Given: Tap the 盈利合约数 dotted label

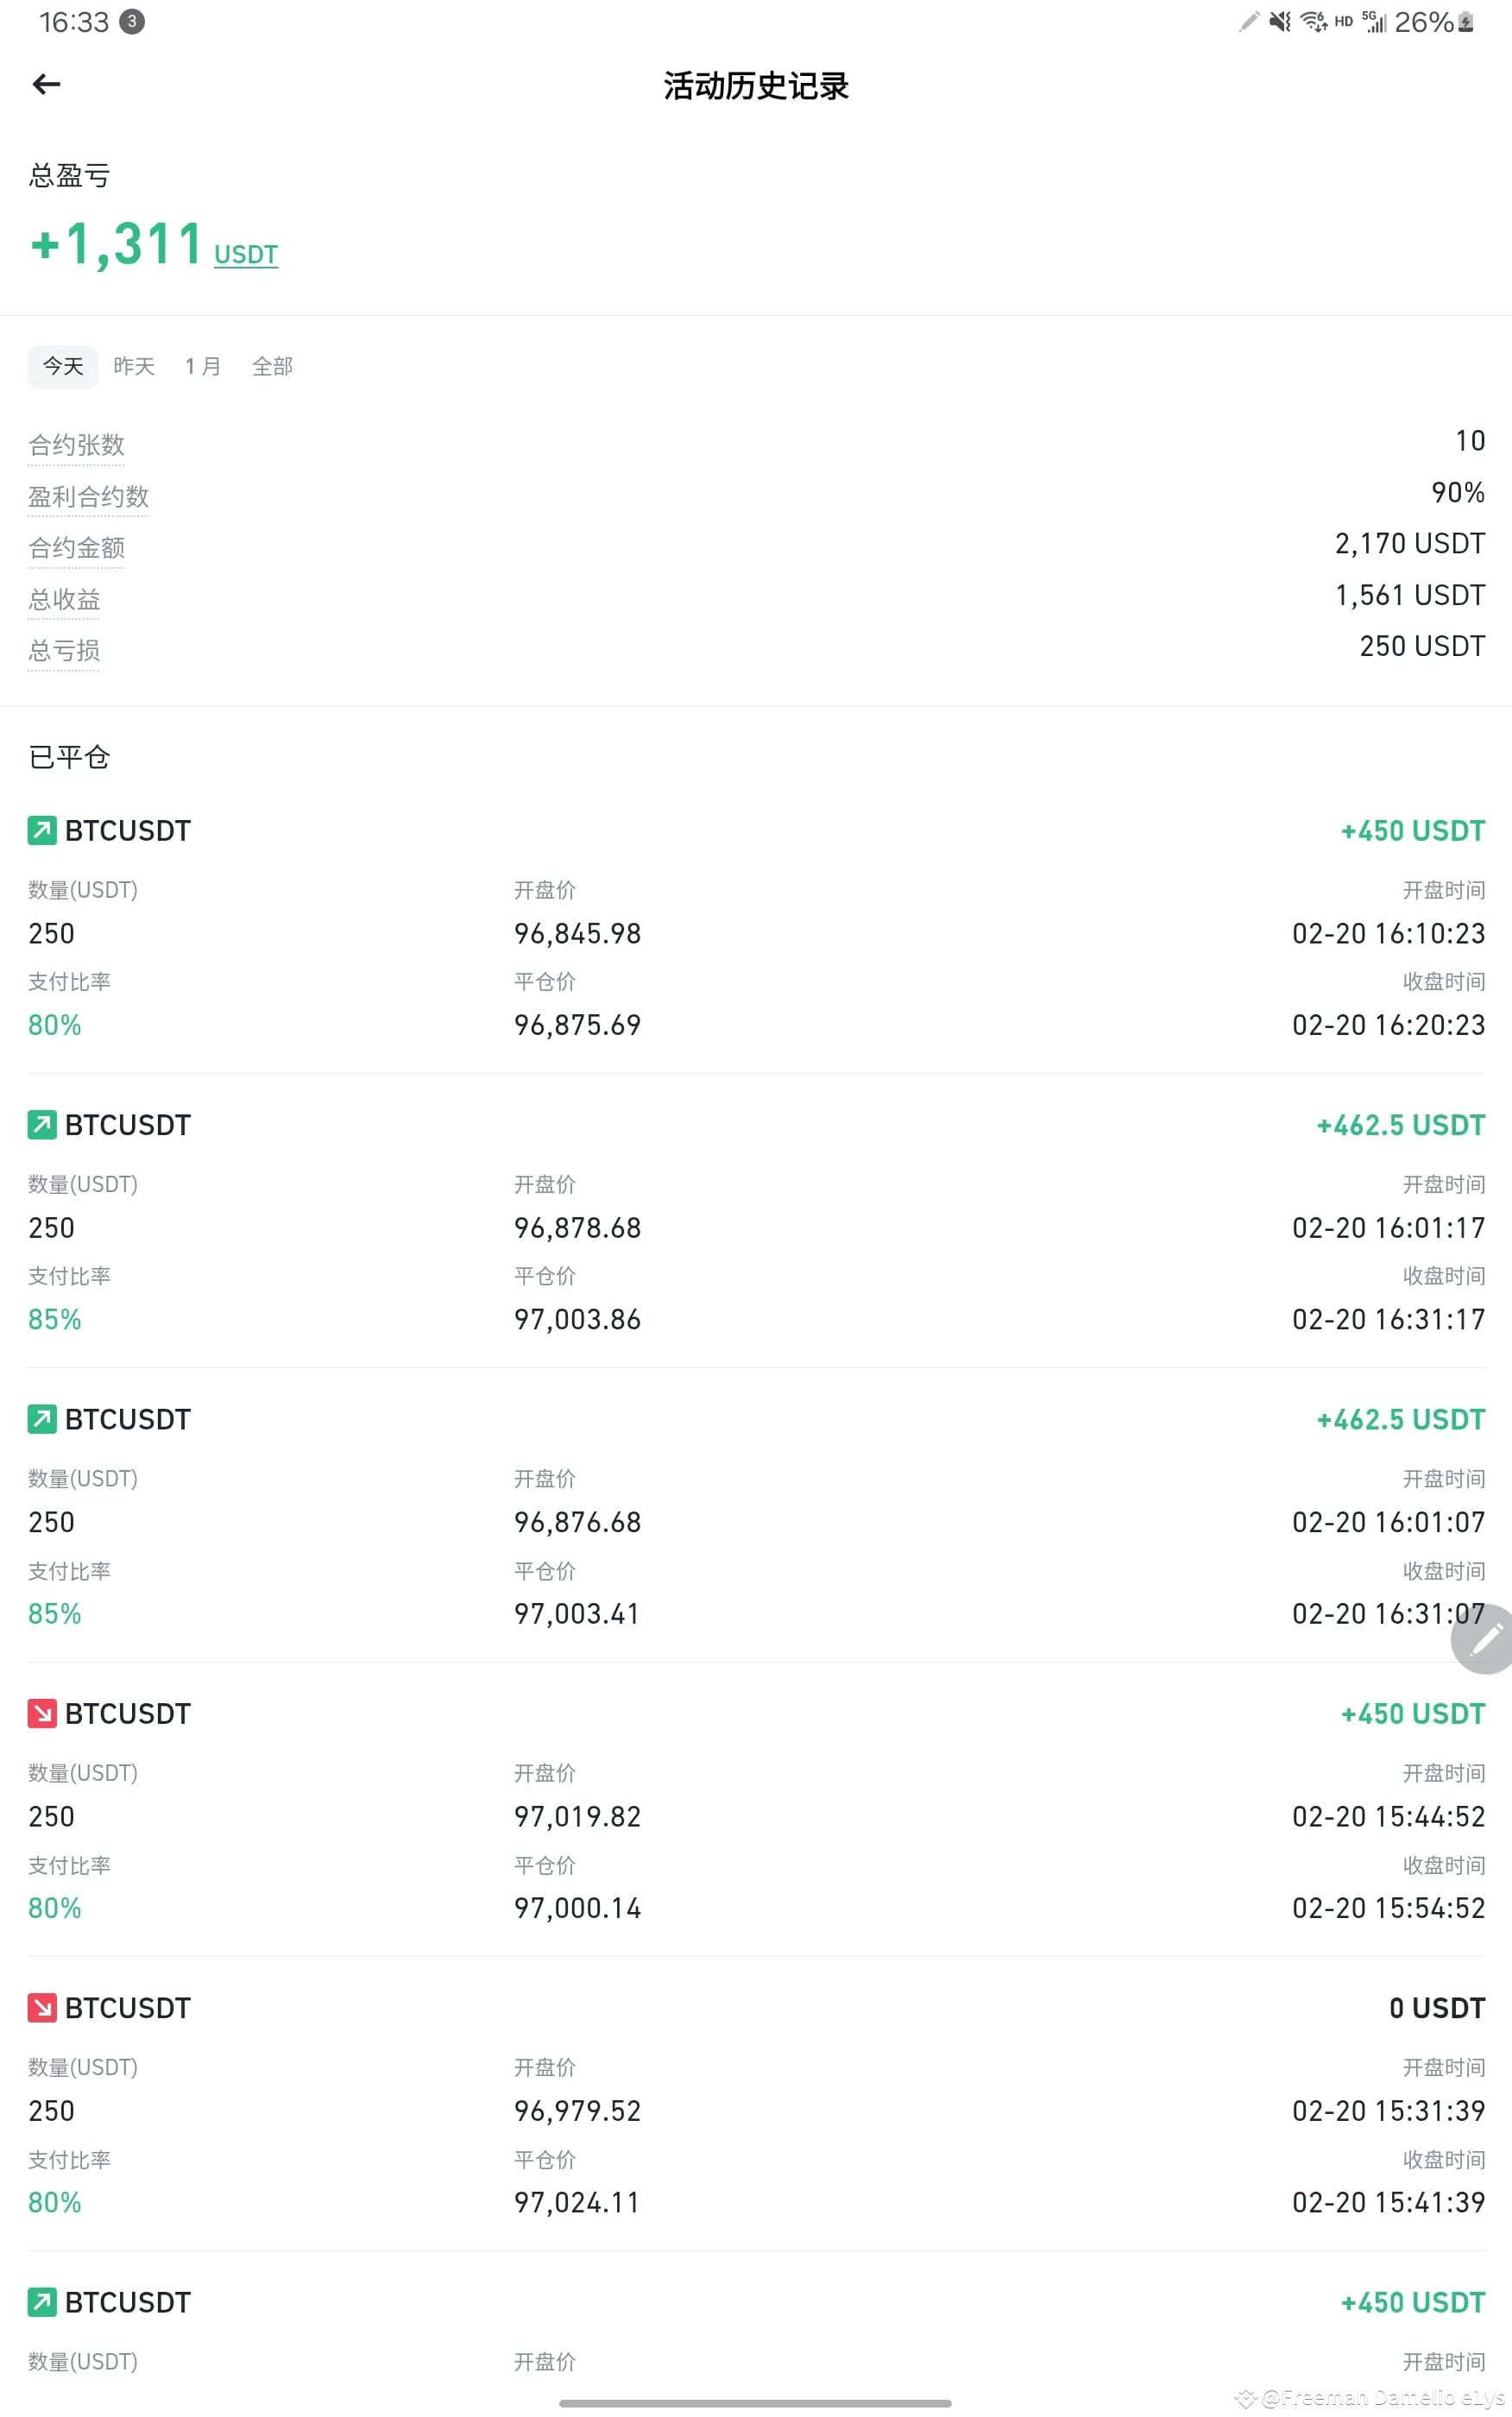Looking at the screenshot, I should pyautogui.click(x=88, y=497).
